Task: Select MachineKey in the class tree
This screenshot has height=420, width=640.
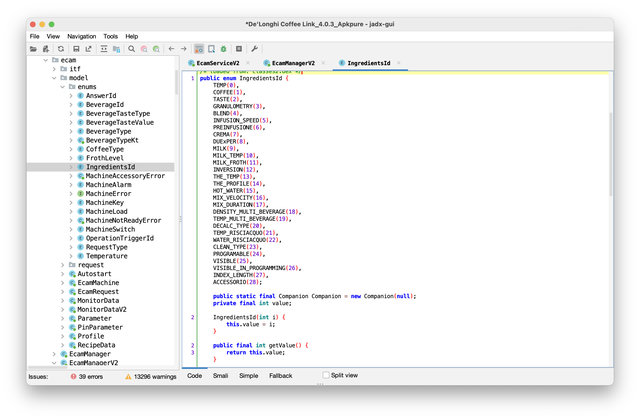Action: (104, 202)
